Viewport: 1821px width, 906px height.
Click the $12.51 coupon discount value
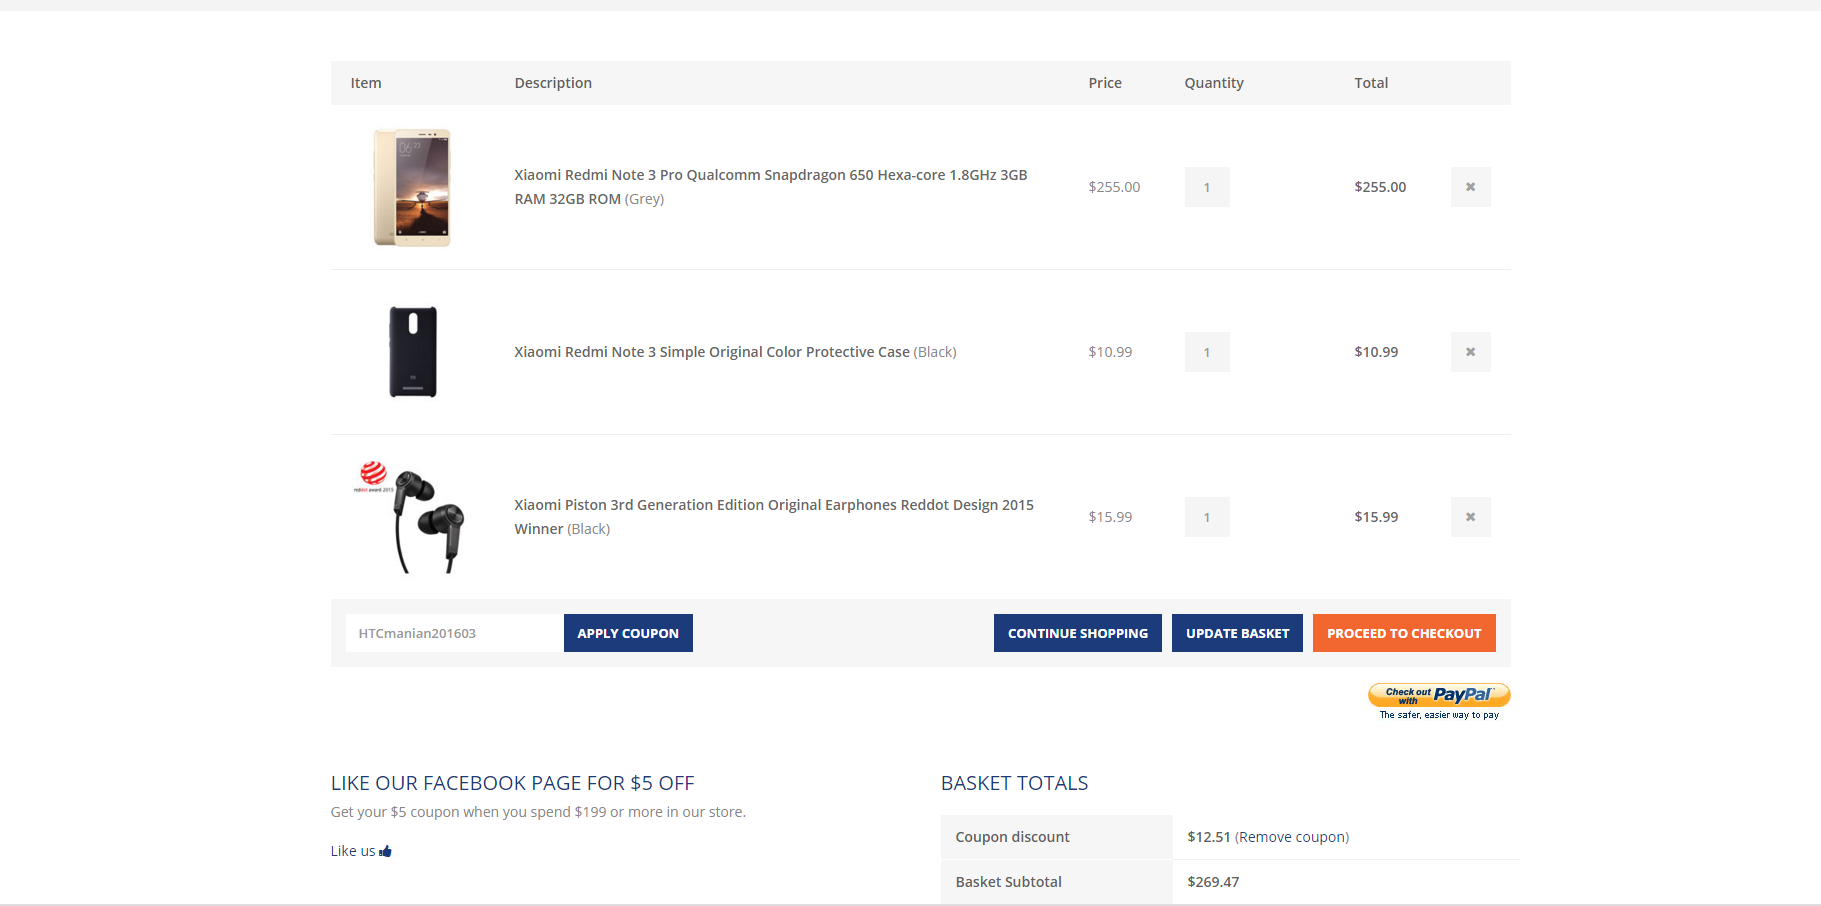[x=1209, y=837]
